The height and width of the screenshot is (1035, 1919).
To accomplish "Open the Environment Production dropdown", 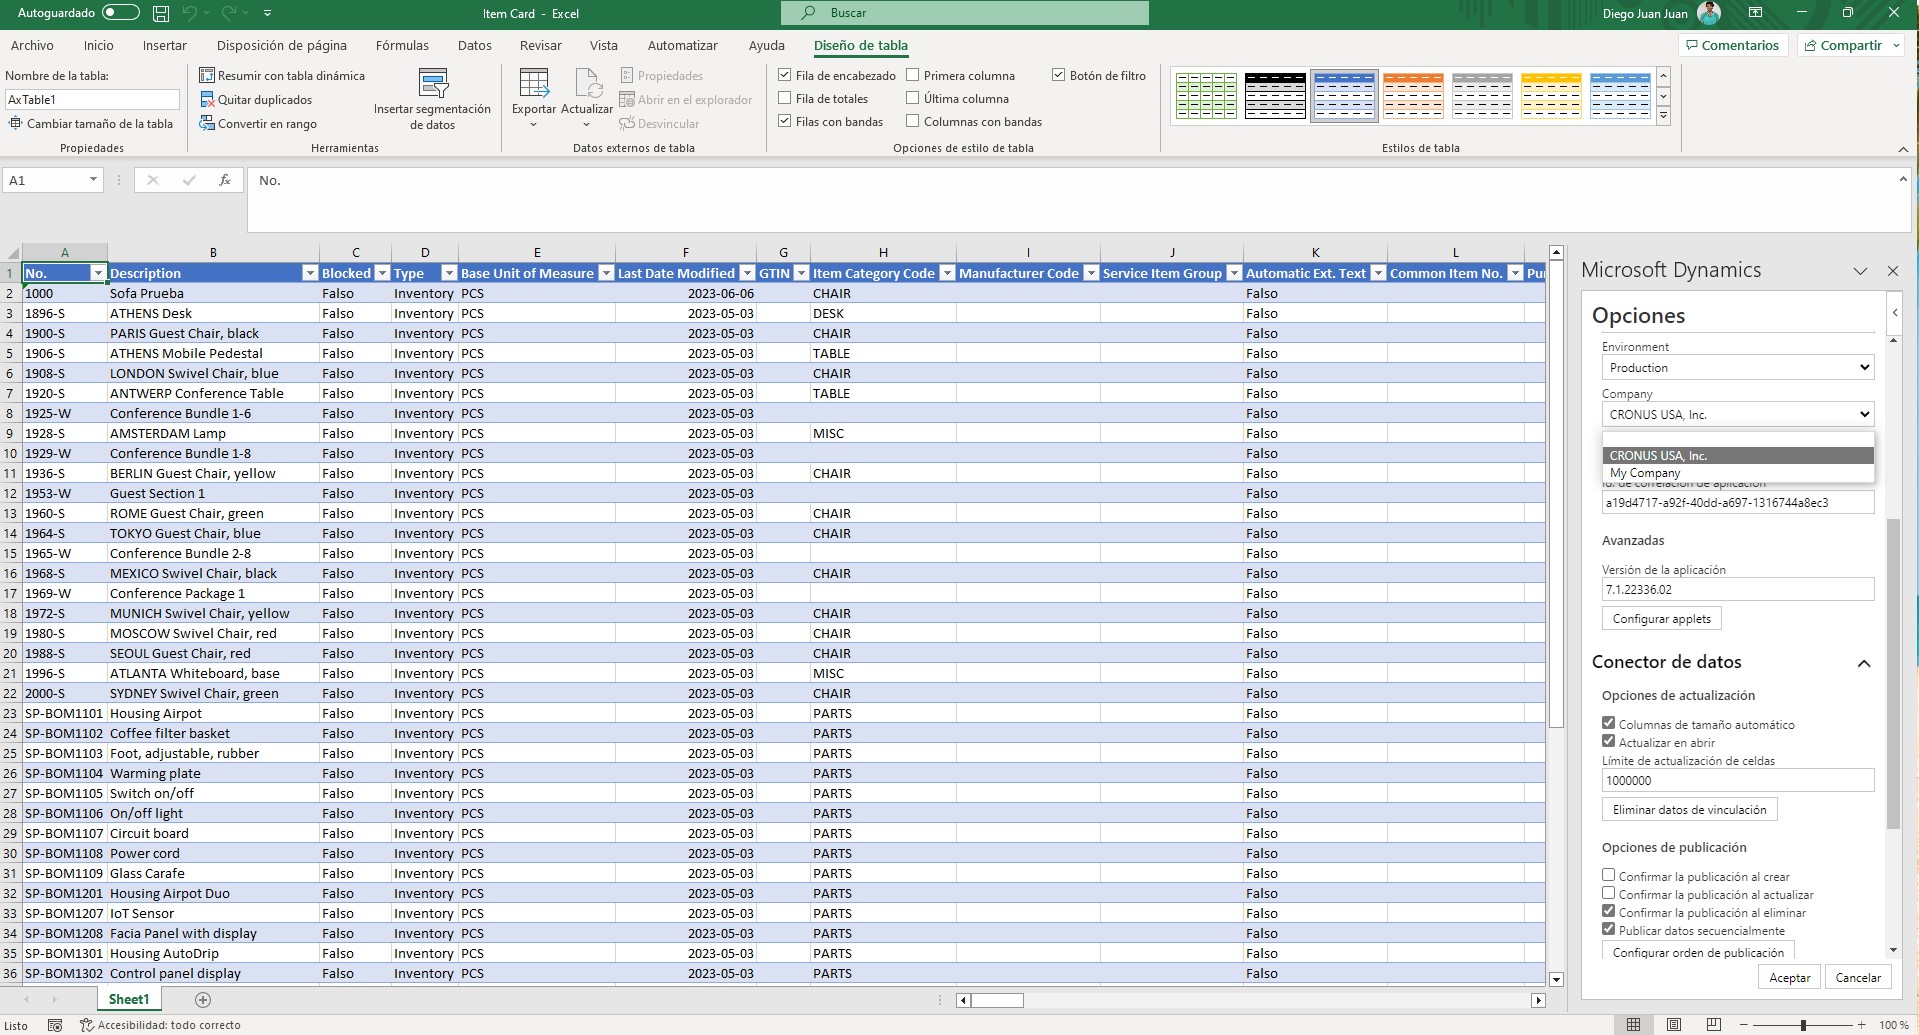I will coord(1738,367).
